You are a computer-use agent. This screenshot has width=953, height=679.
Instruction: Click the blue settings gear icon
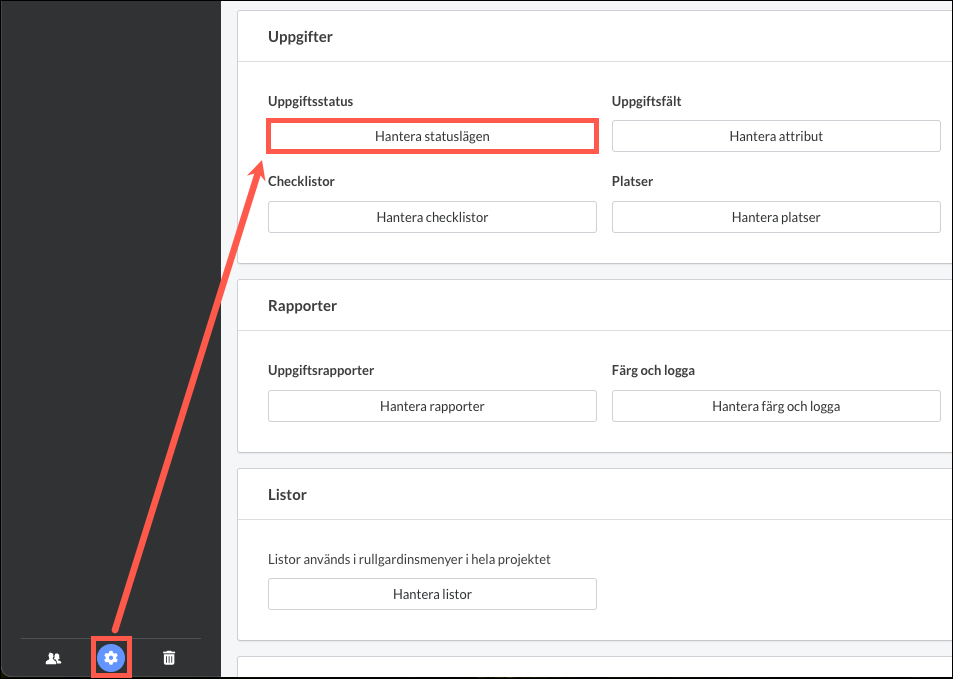pyautogui.click(x=111, y=657)
